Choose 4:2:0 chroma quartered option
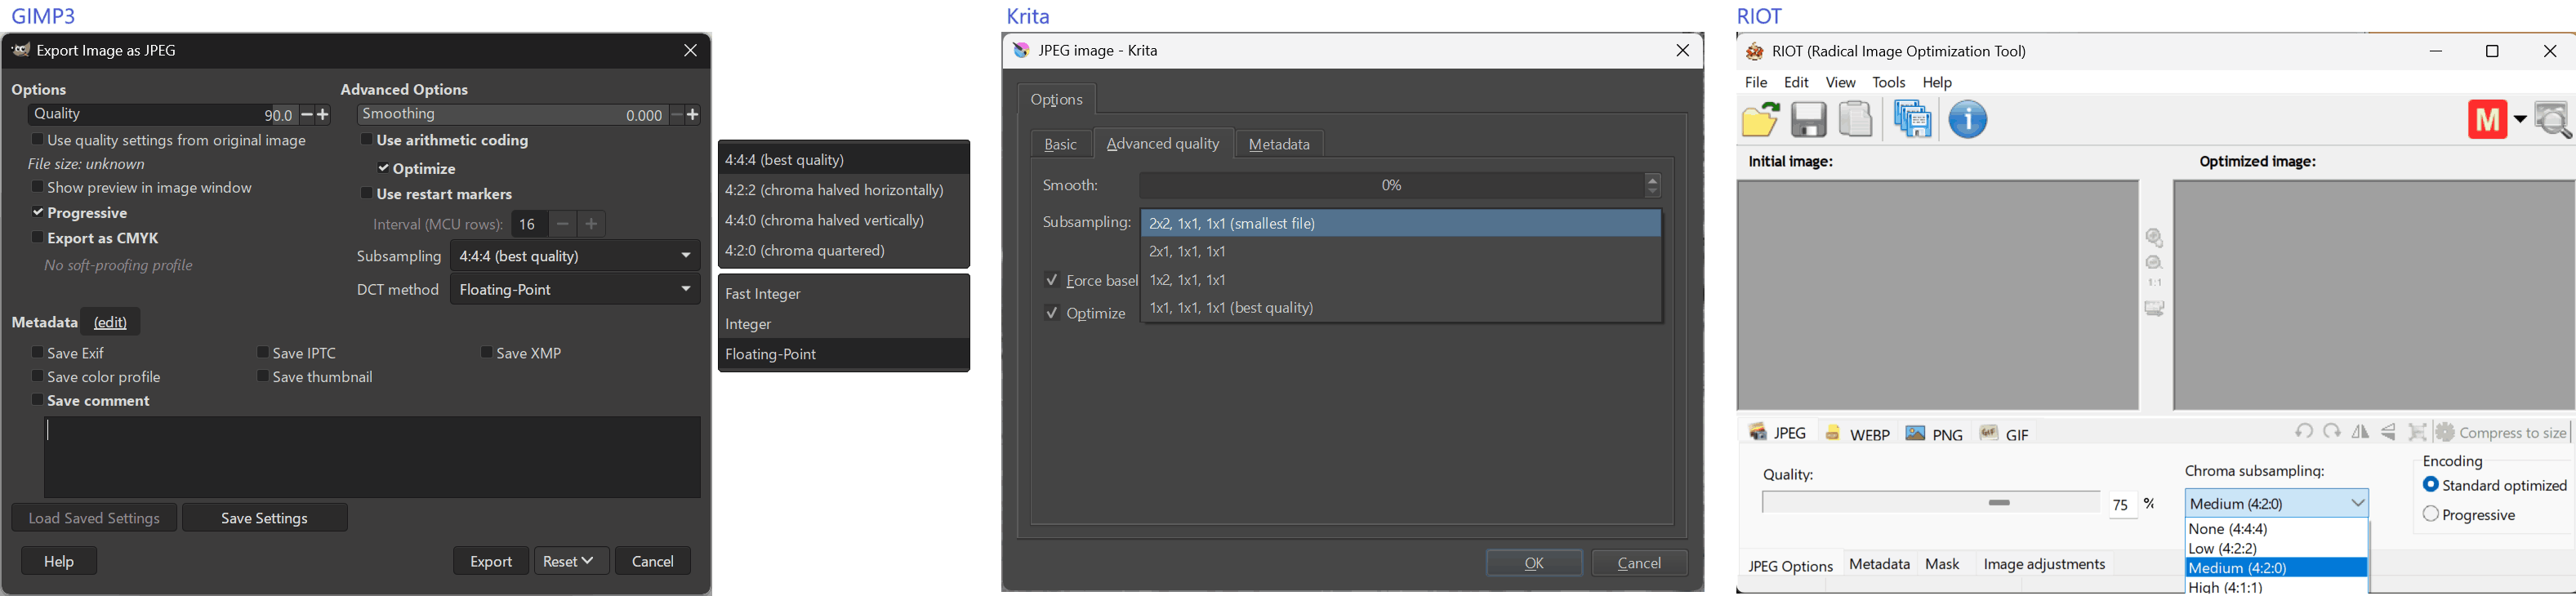Image resolution: width=2576 pixels, height=596 pixels. pyautogui.click(x=843, y=251)
